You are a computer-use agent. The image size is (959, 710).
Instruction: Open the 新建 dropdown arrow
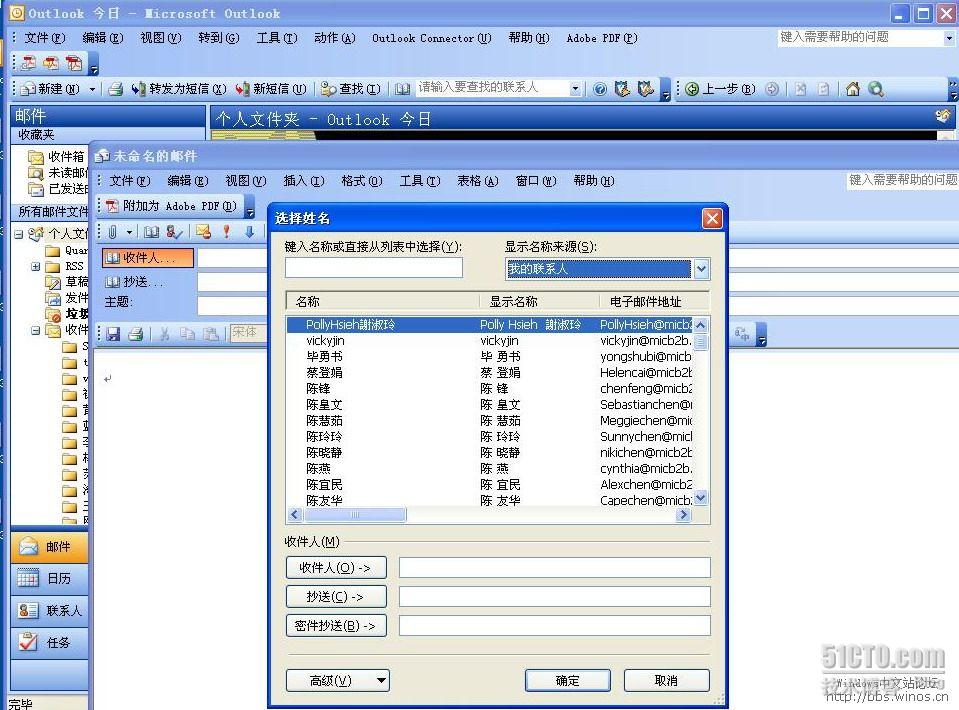(92, 89)
